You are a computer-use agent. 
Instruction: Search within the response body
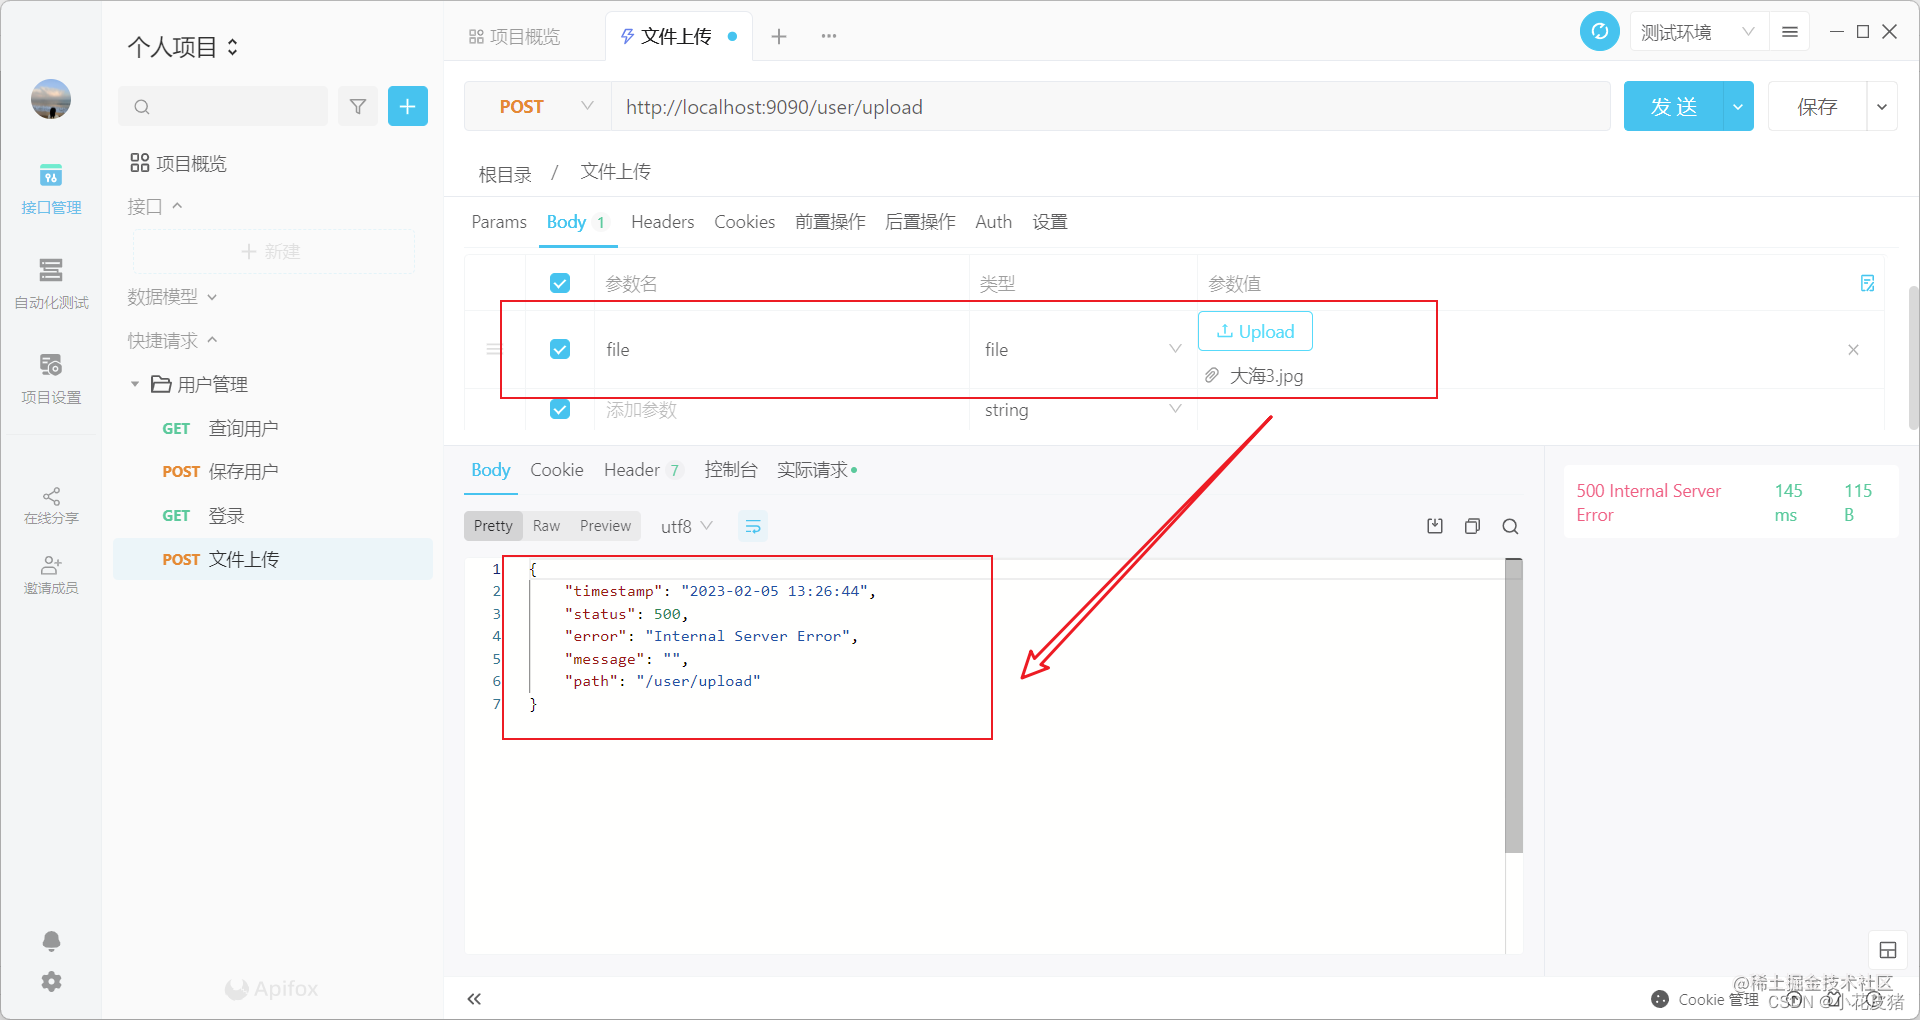pos(1510,526)
